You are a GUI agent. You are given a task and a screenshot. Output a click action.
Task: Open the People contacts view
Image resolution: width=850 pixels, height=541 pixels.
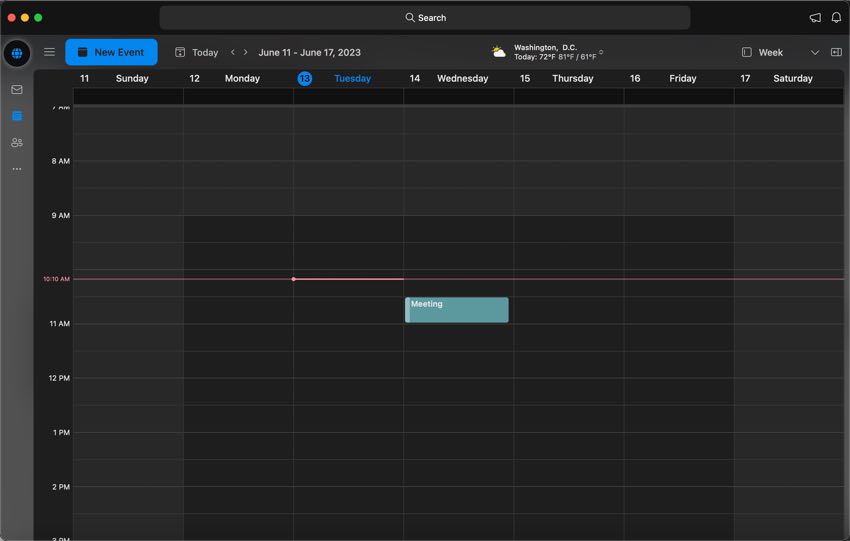pos(17,143)
